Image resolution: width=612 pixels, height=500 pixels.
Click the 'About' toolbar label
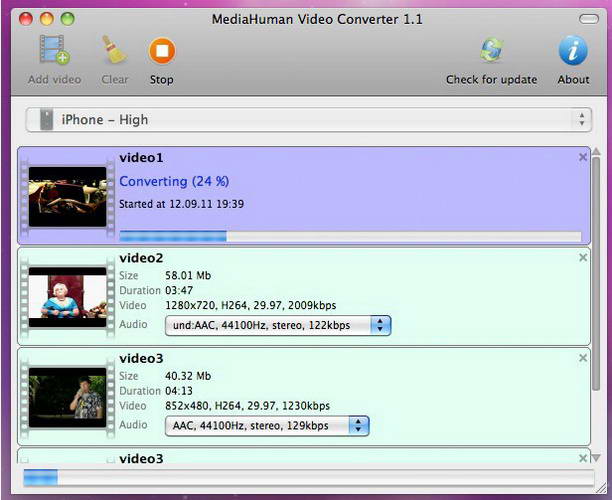(x=573, y=79)
